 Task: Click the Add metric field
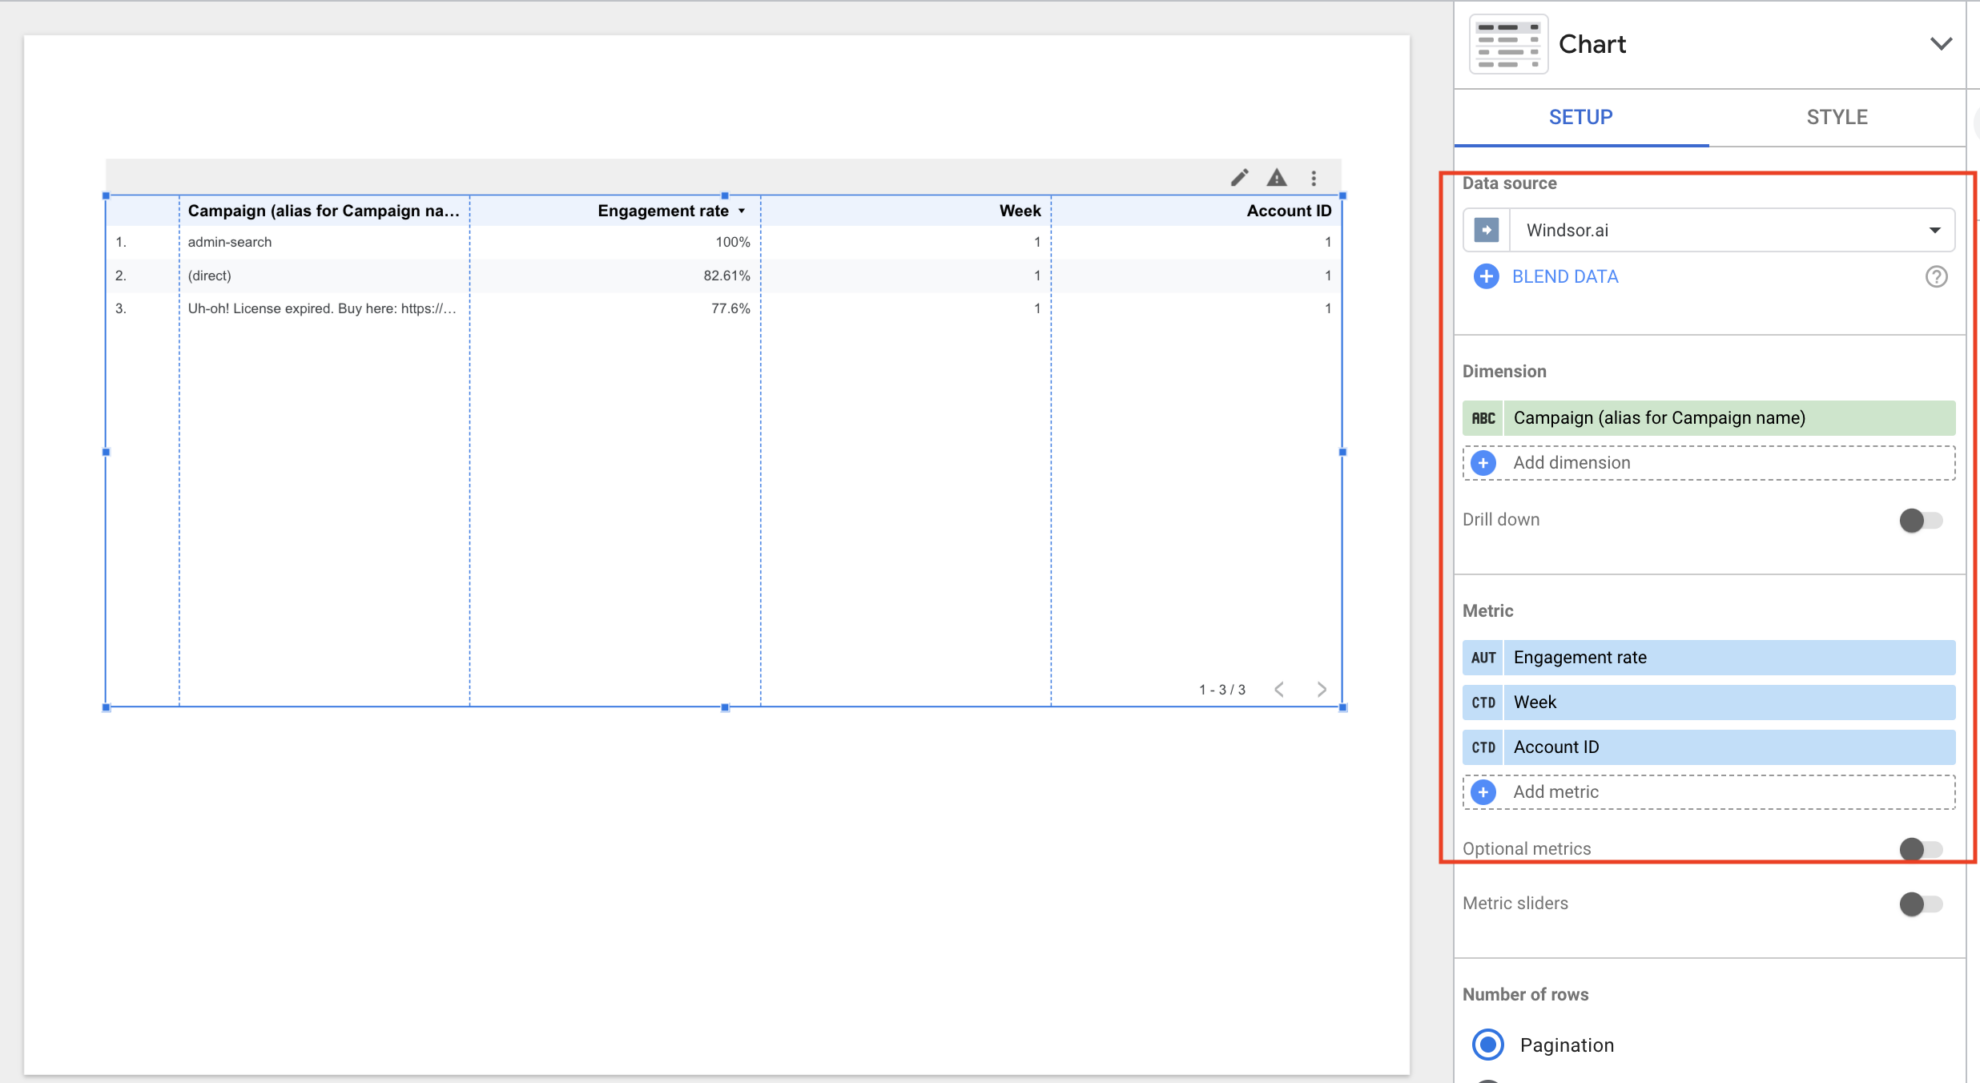coord(1708,792)
